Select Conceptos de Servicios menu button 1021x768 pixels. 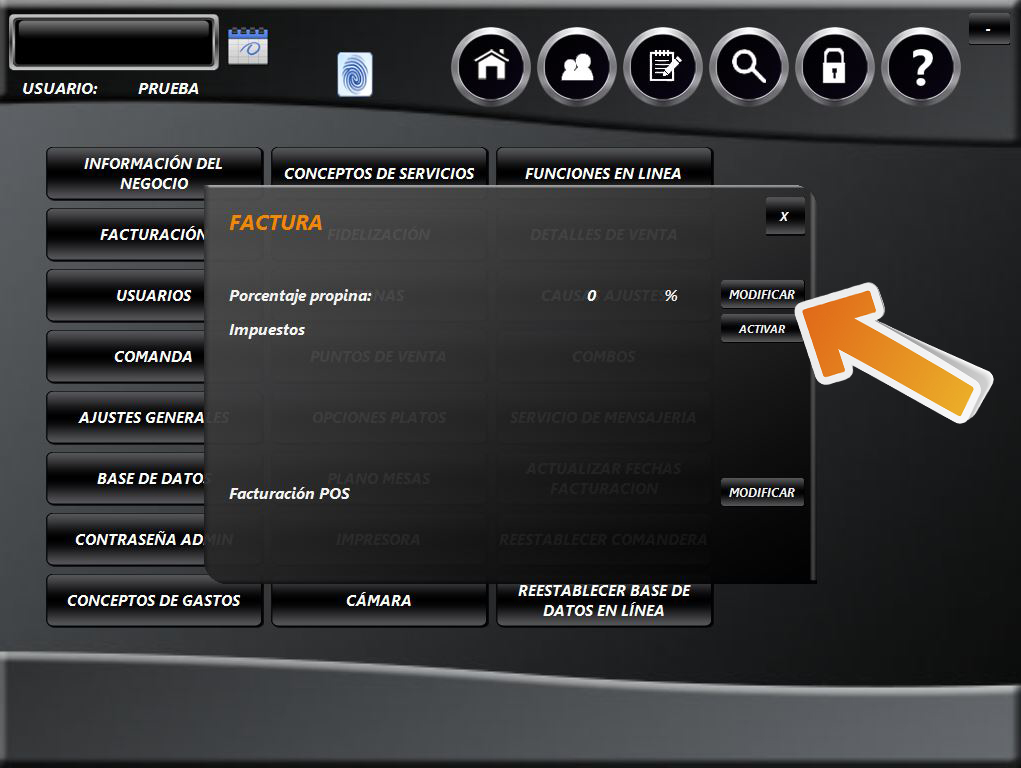pos(379,168)
